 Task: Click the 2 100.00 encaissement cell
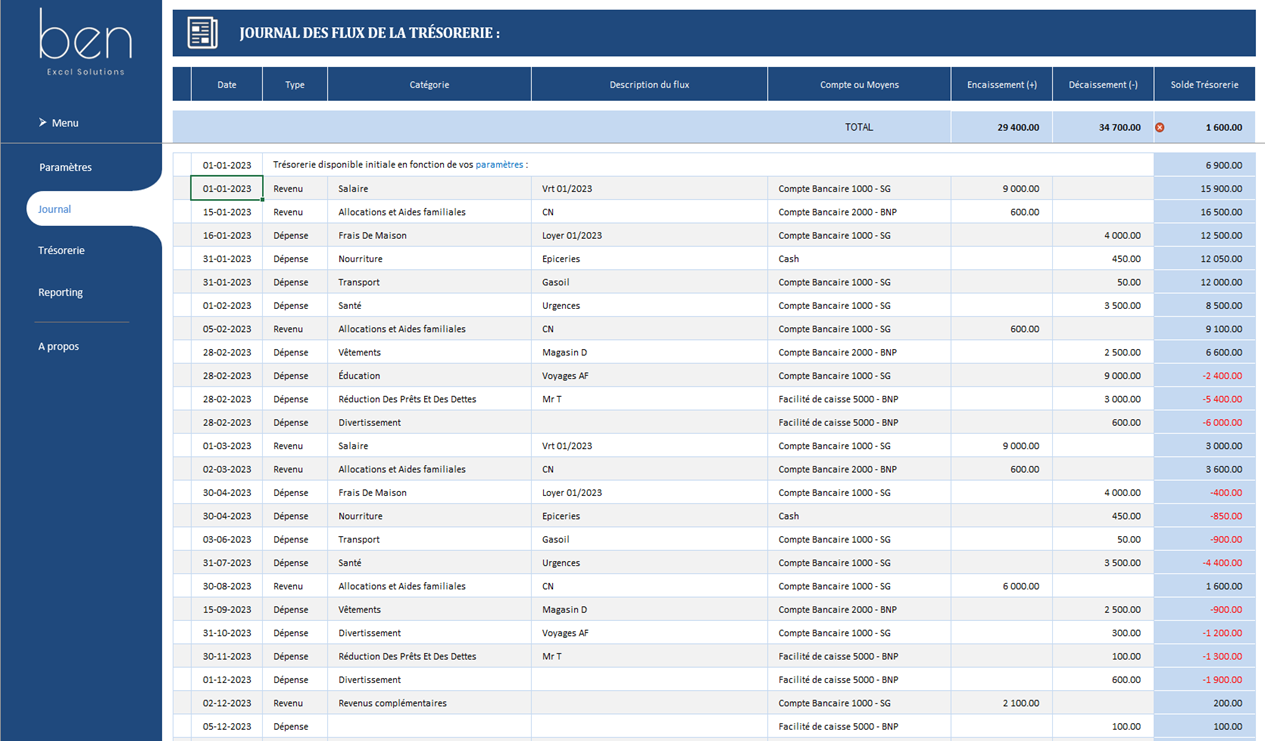pyautogui.click(x=1001, y=703)
